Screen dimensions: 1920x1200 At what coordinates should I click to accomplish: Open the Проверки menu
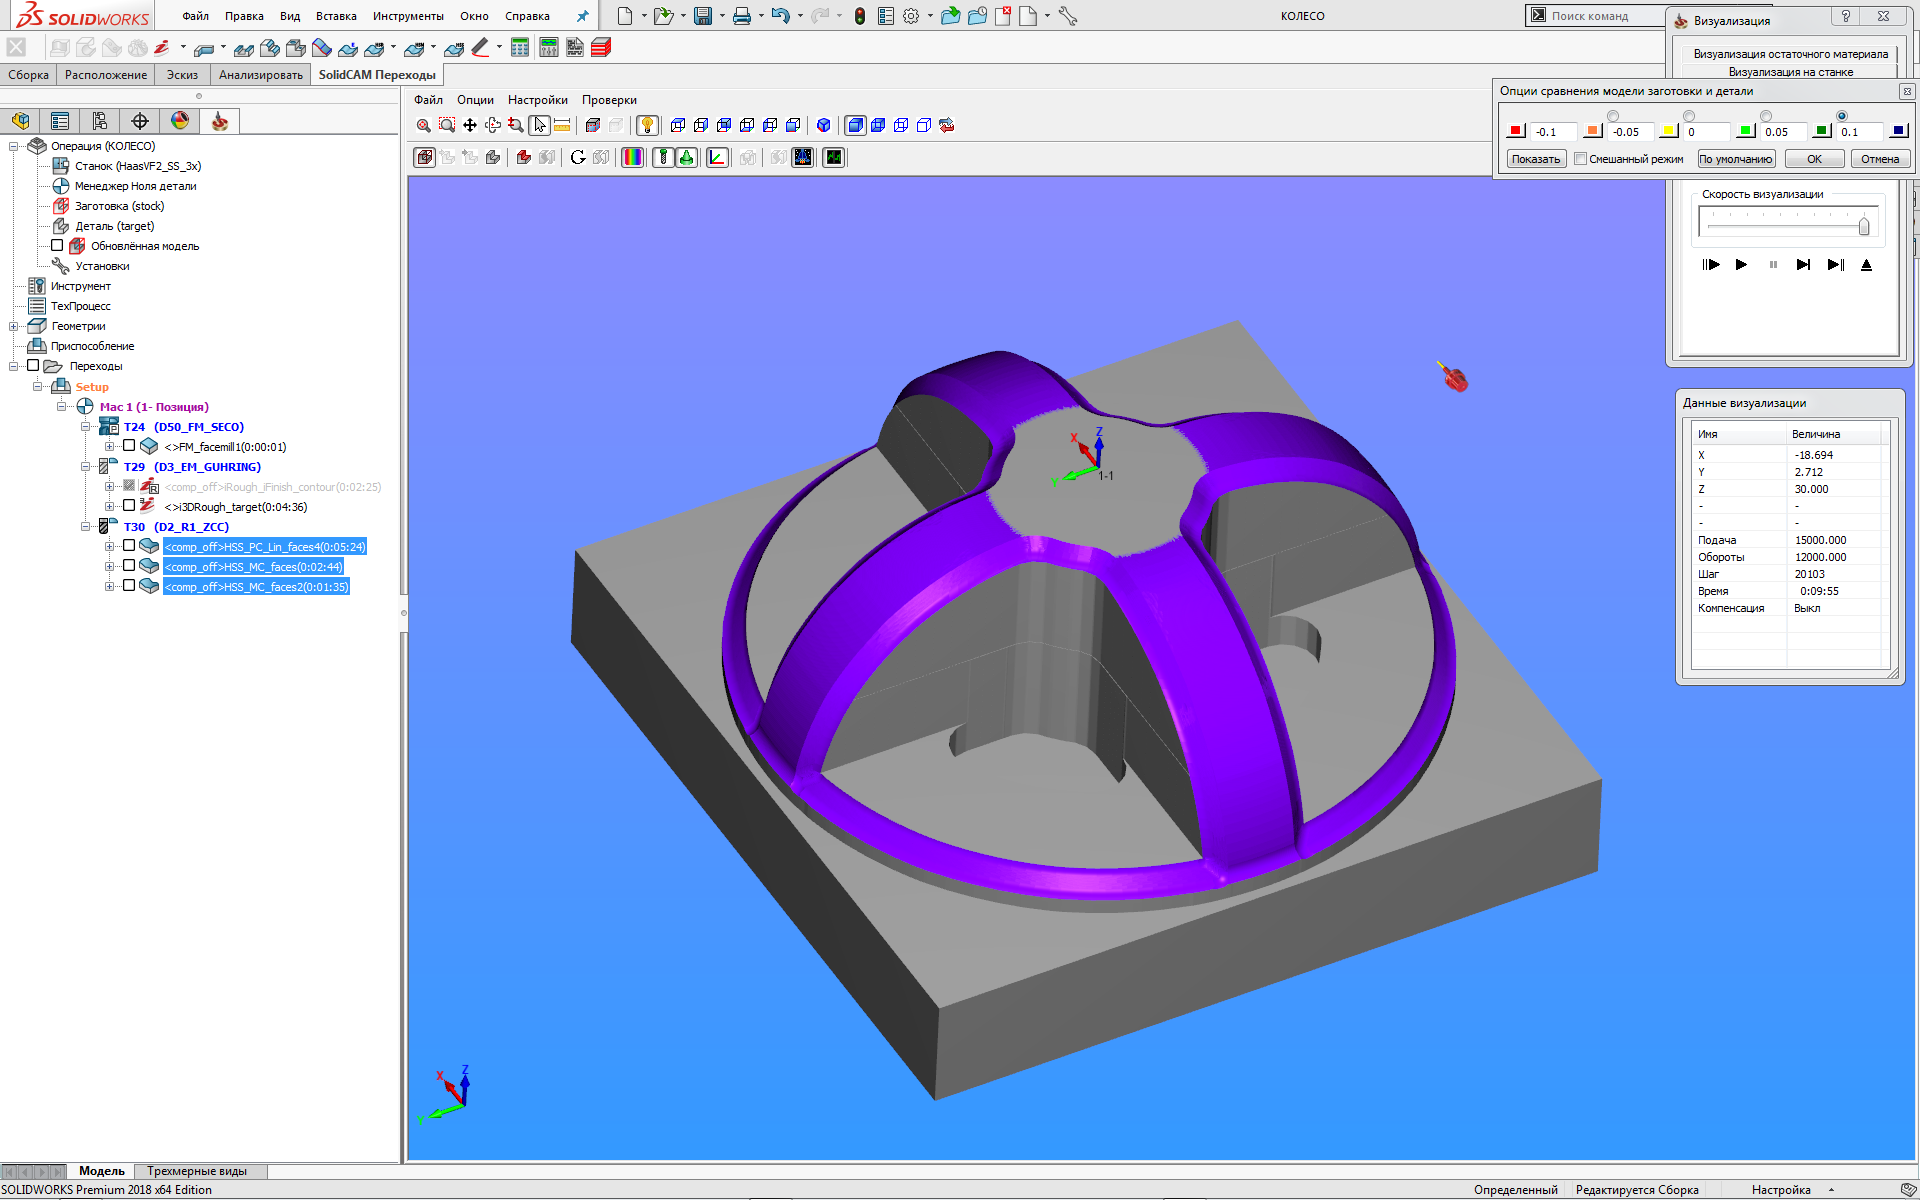pos(609,100)
